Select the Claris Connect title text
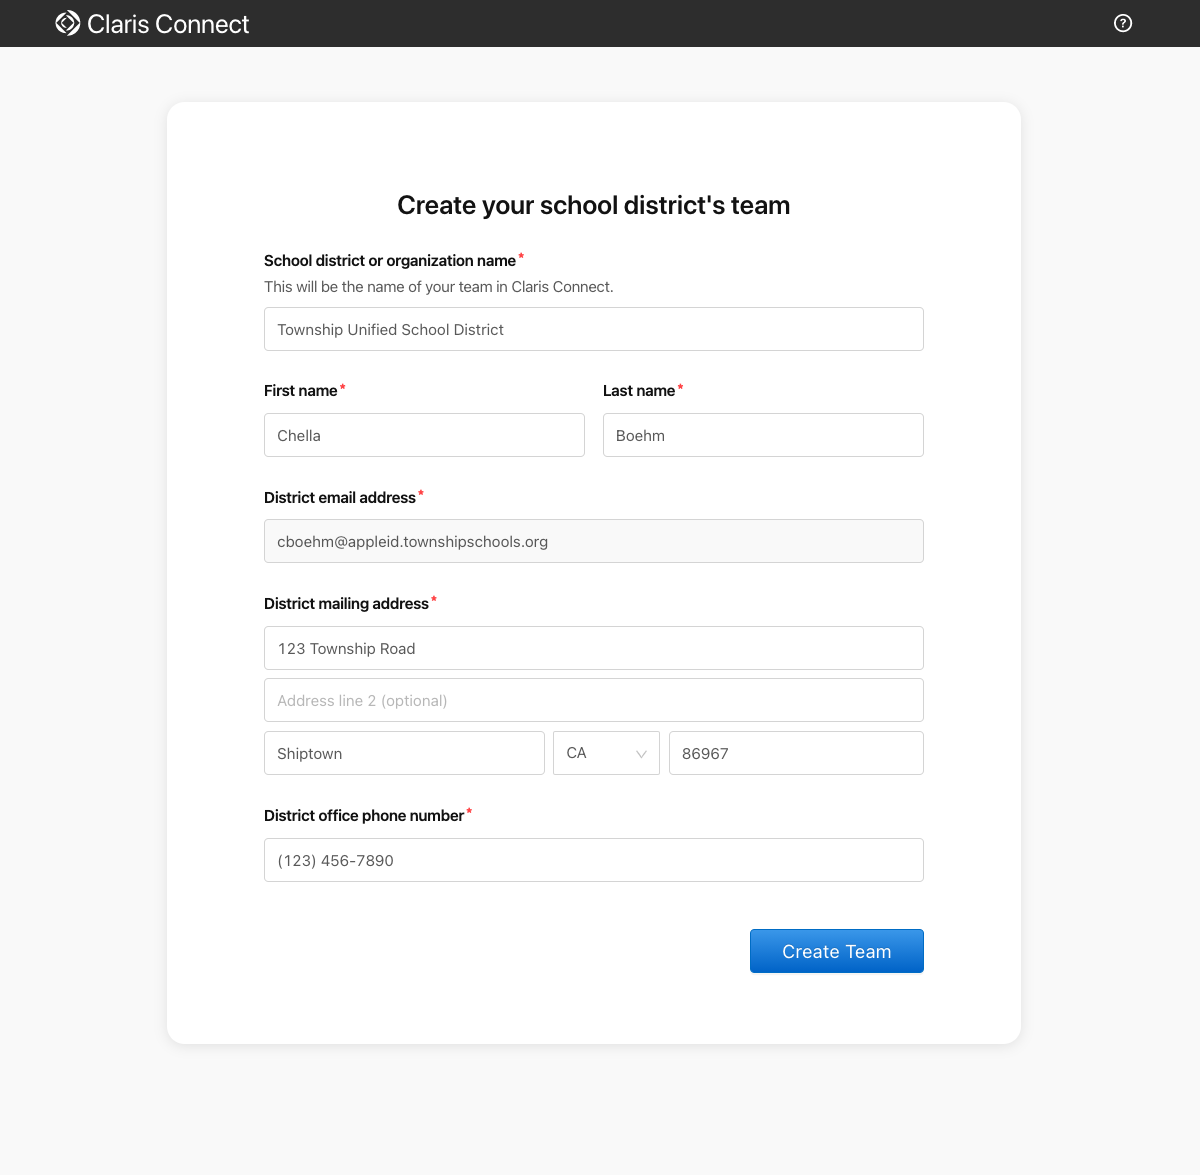The image size is (1200, 1175). tap(168, 24)
